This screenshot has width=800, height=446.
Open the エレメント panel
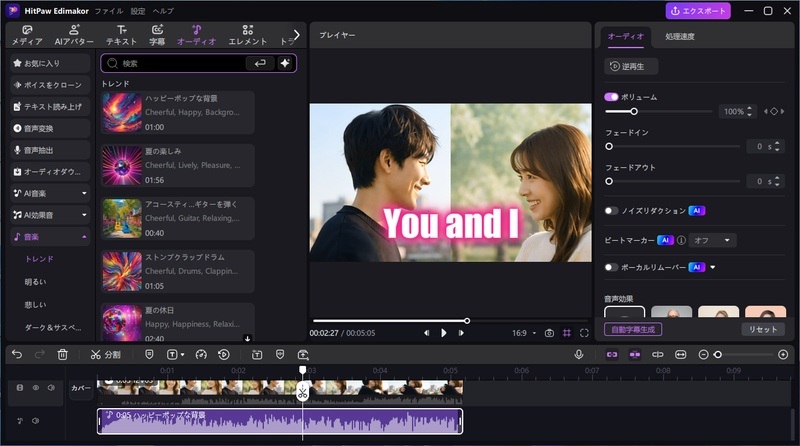click(247, 35)
